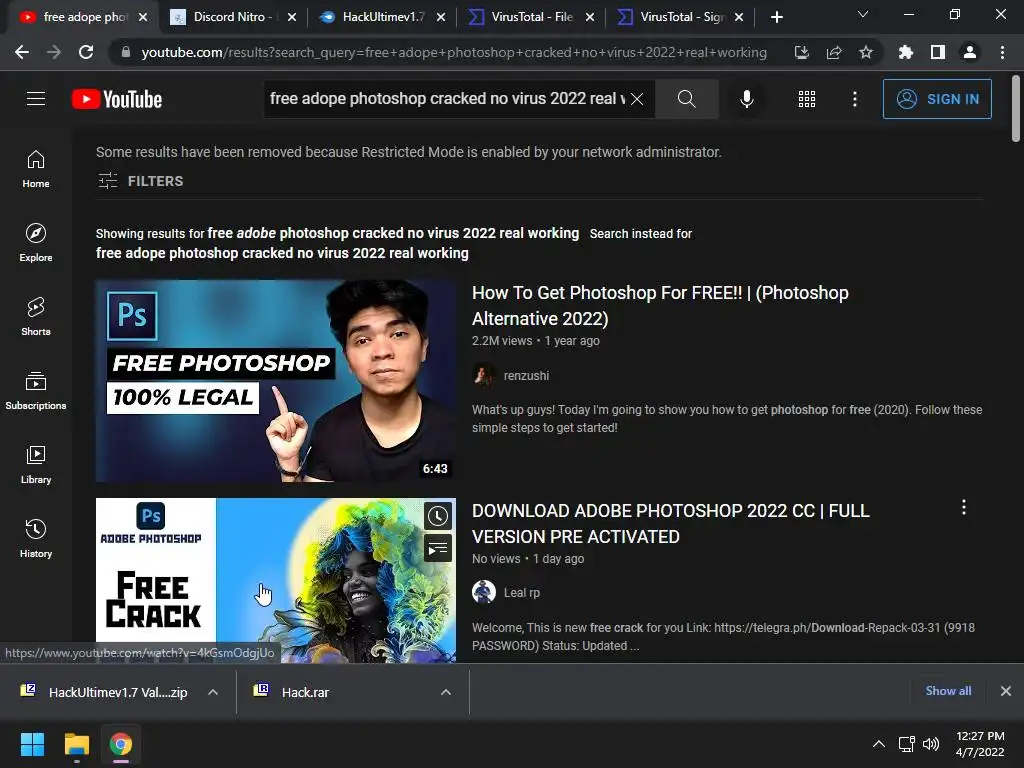1024x768 pixels.
Task: Visit the Leal rp channel
Action: [x=522, y=592]
